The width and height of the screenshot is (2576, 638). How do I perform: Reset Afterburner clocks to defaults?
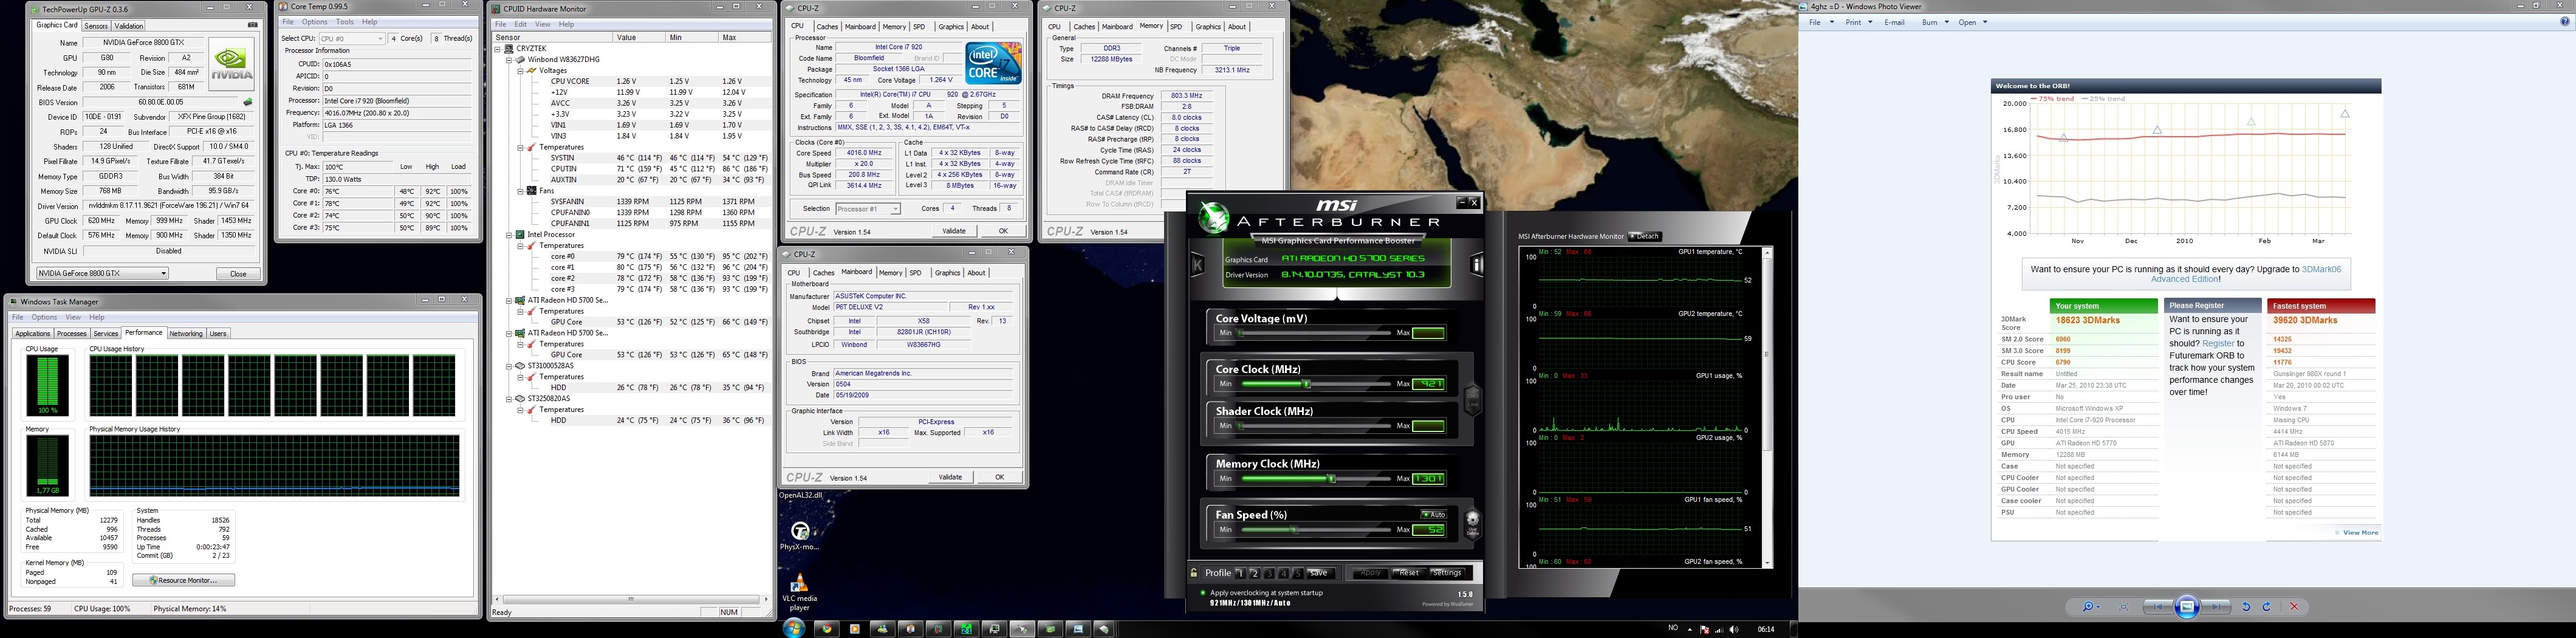1409,573
